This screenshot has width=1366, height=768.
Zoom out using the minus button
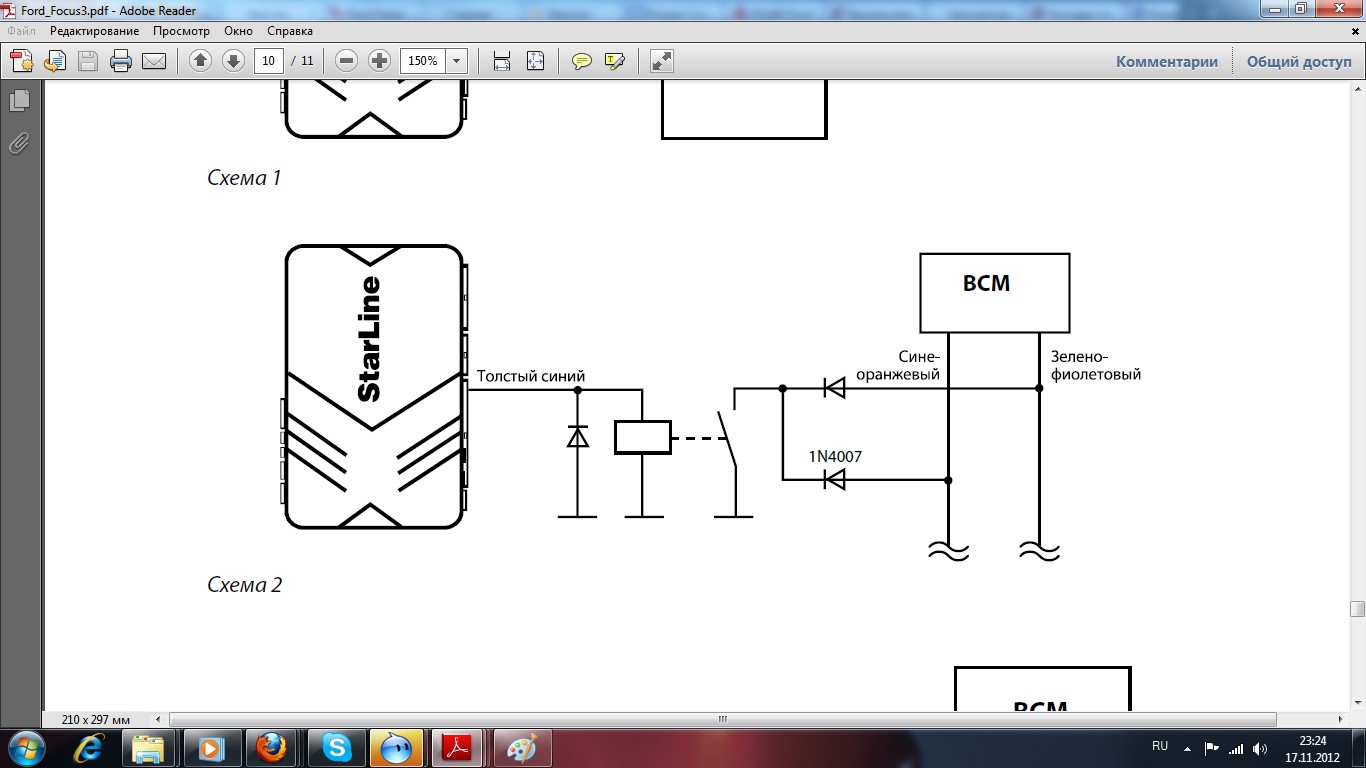[x=347, y=61]
